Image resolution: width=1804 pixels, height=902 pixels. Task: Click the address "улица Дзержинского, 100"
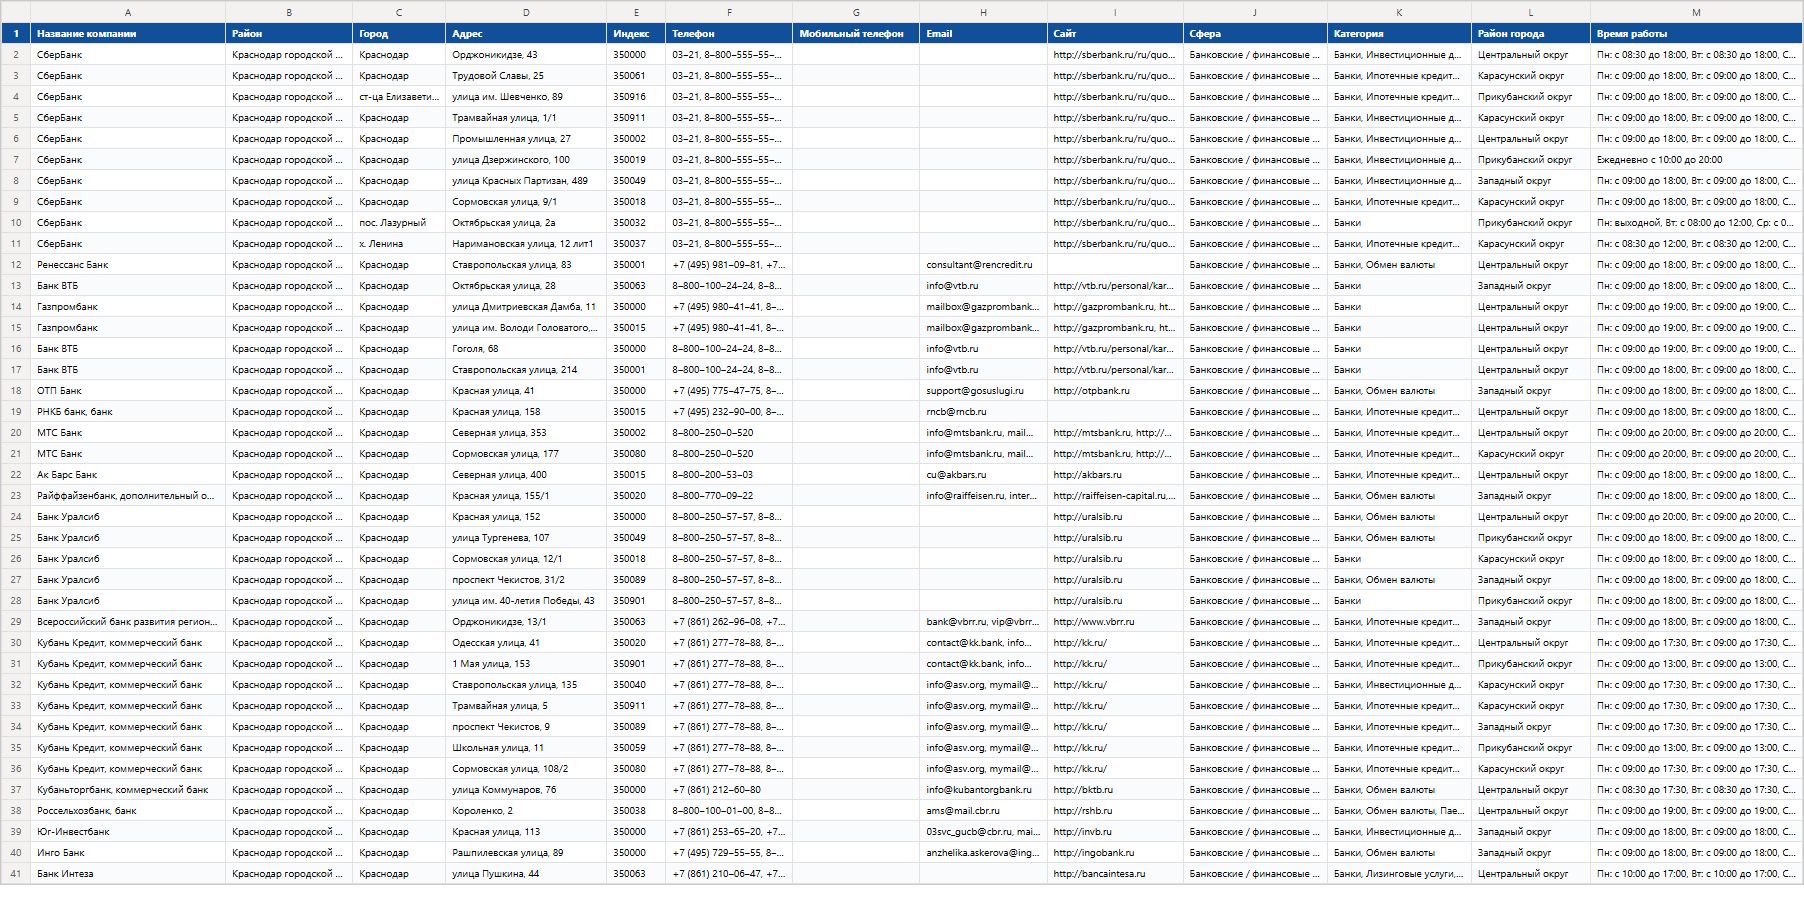click(x=526, y=160)
